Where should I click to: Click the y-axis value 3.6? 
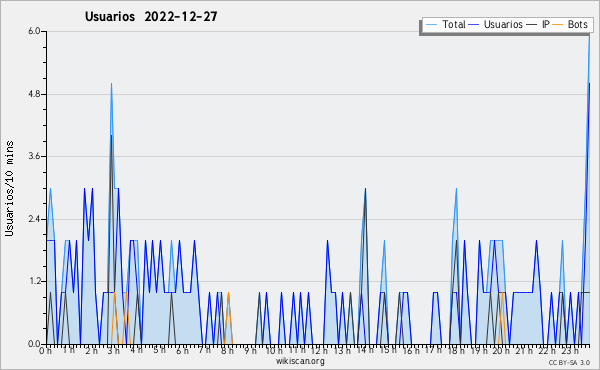(34, 156)
